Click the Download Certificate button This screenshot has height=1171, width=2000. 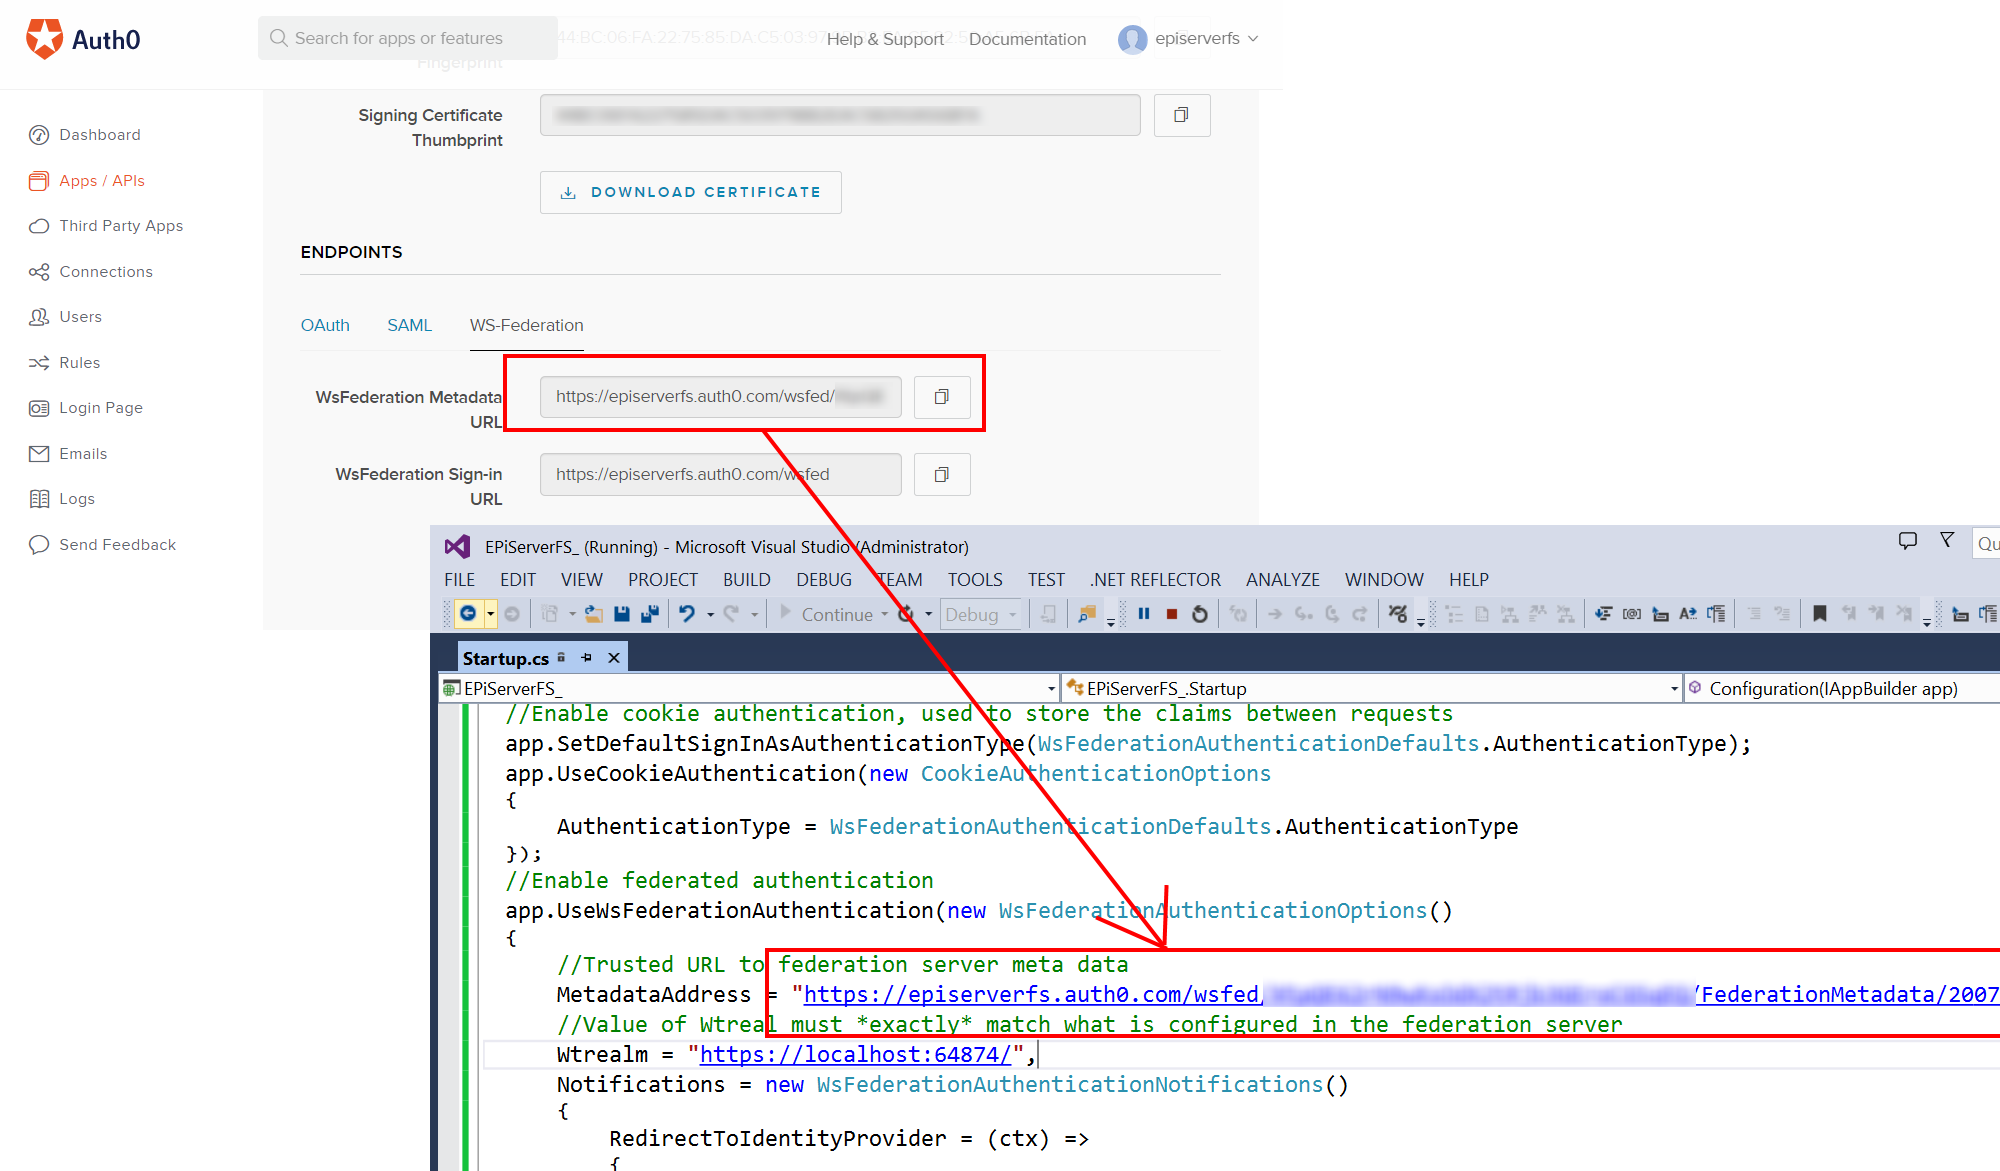(690, 192)
